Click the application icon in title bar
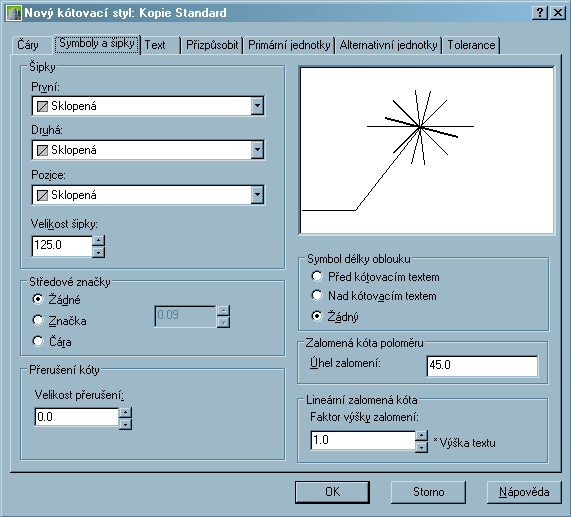The image size is (571, 517). point(14,13)
